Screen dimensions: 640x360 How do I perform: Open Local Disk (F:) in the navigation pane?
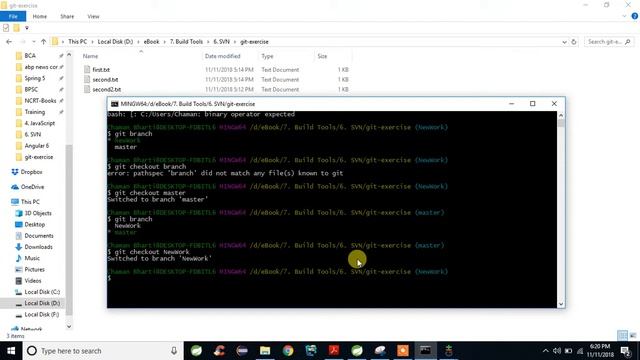coord(42,314)
